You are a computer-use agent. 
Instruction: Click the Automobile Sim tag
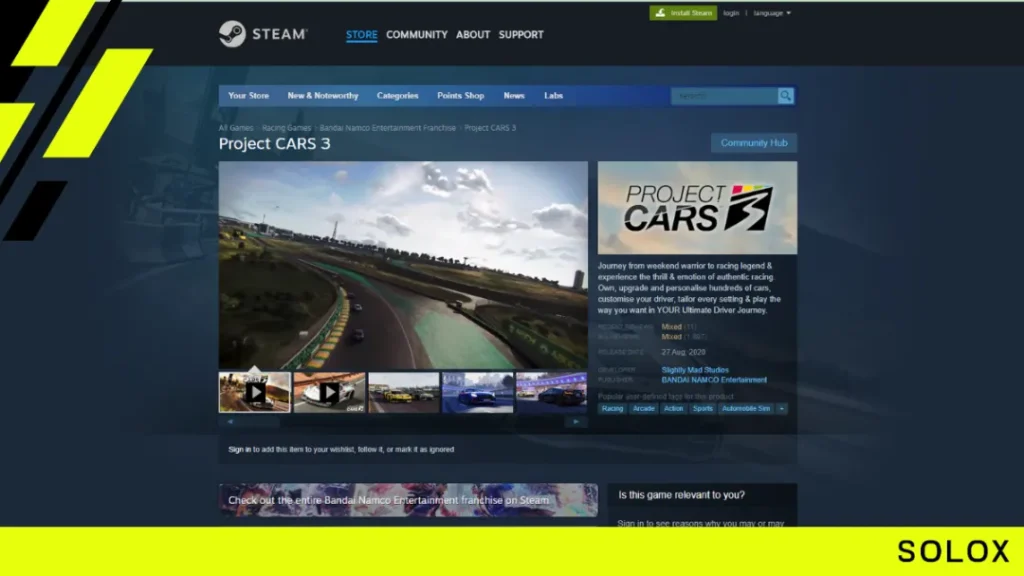(746, 408)
